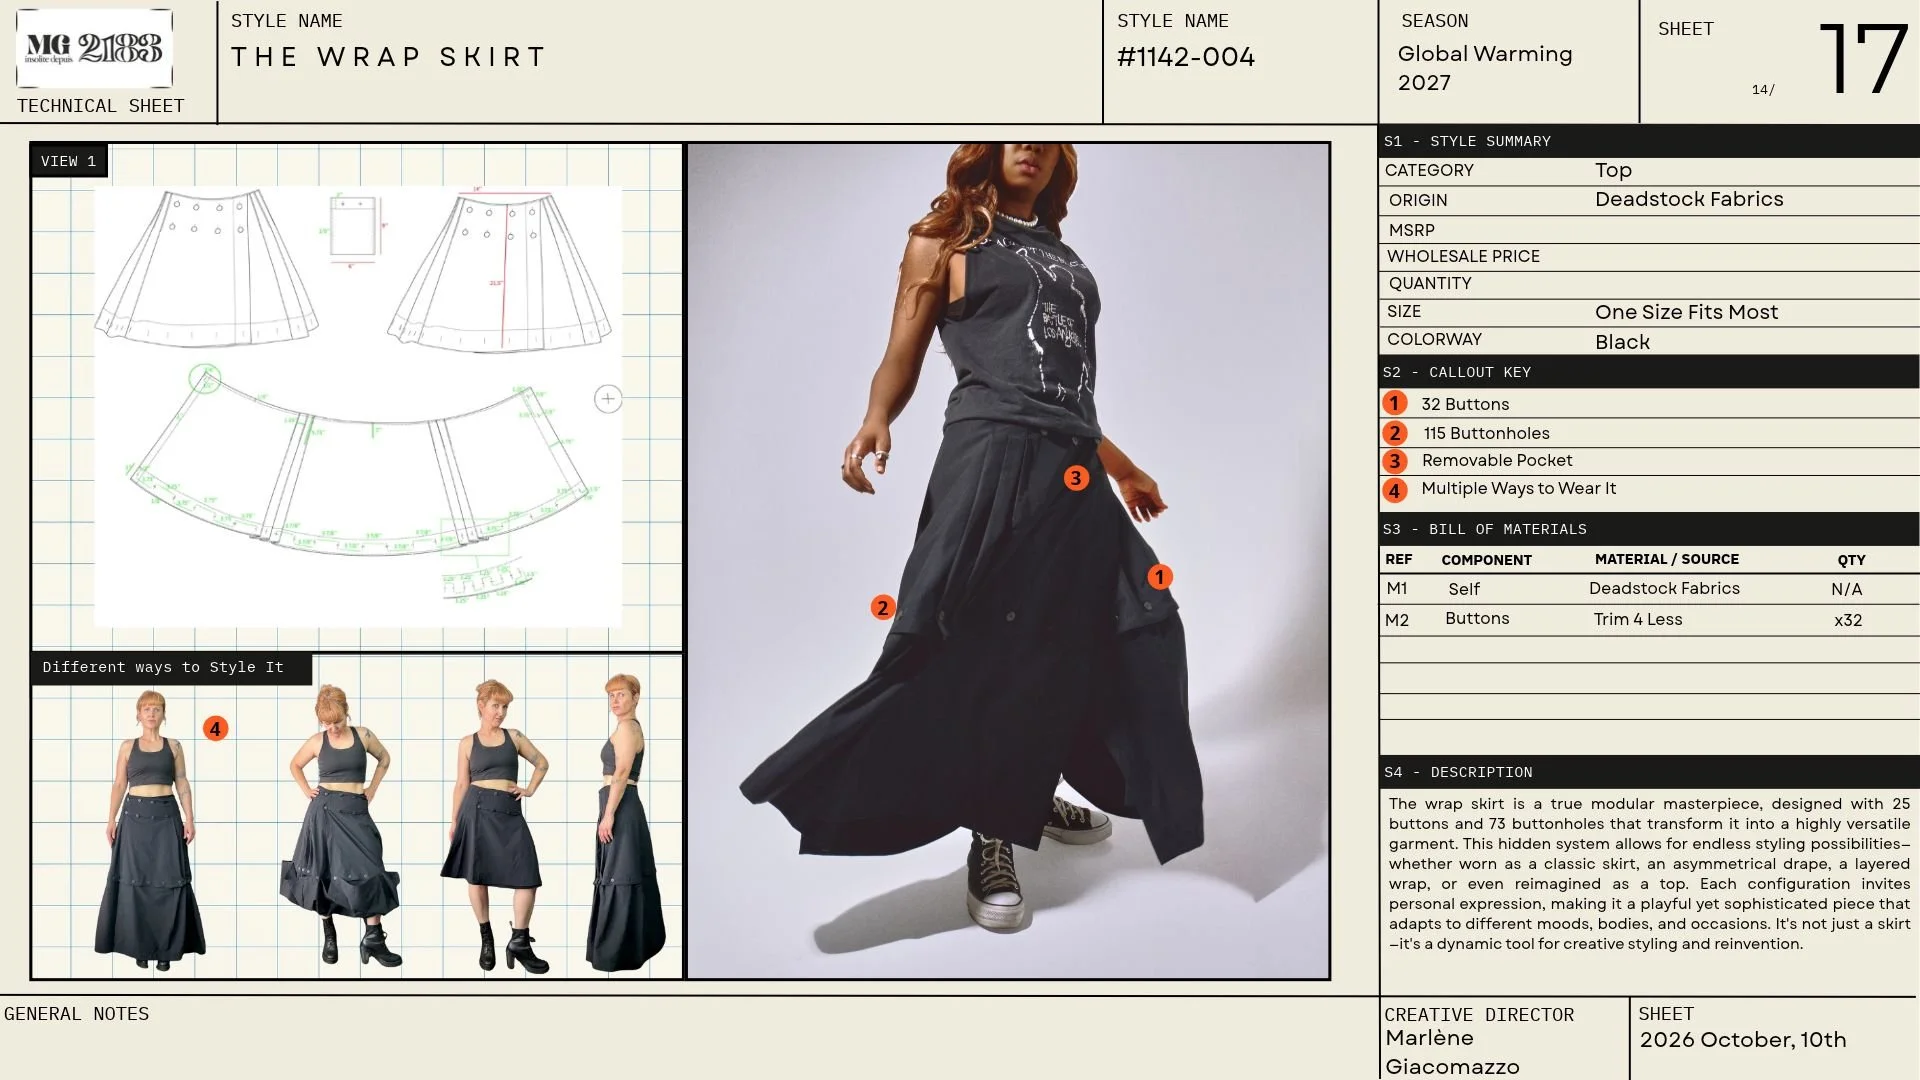Image resolution: width=1920 pixels, height=1080 pixels.
Task: Click the Multiple Ways to Wear It text
Action: [x=1518, y=488]
